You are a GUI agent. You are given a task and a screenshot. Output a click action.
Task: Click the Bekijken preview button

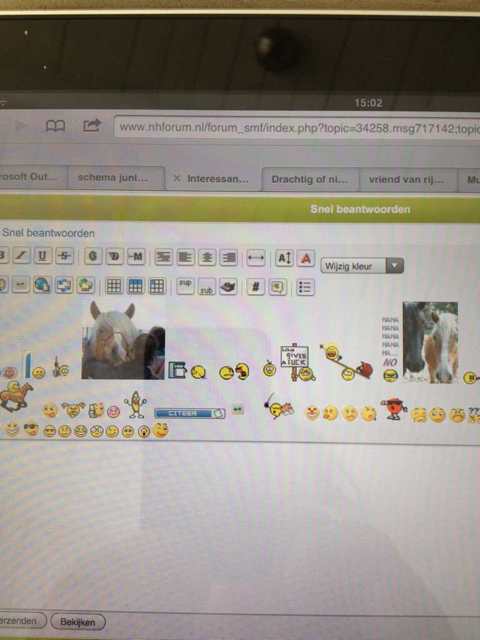tap(78, 622)
